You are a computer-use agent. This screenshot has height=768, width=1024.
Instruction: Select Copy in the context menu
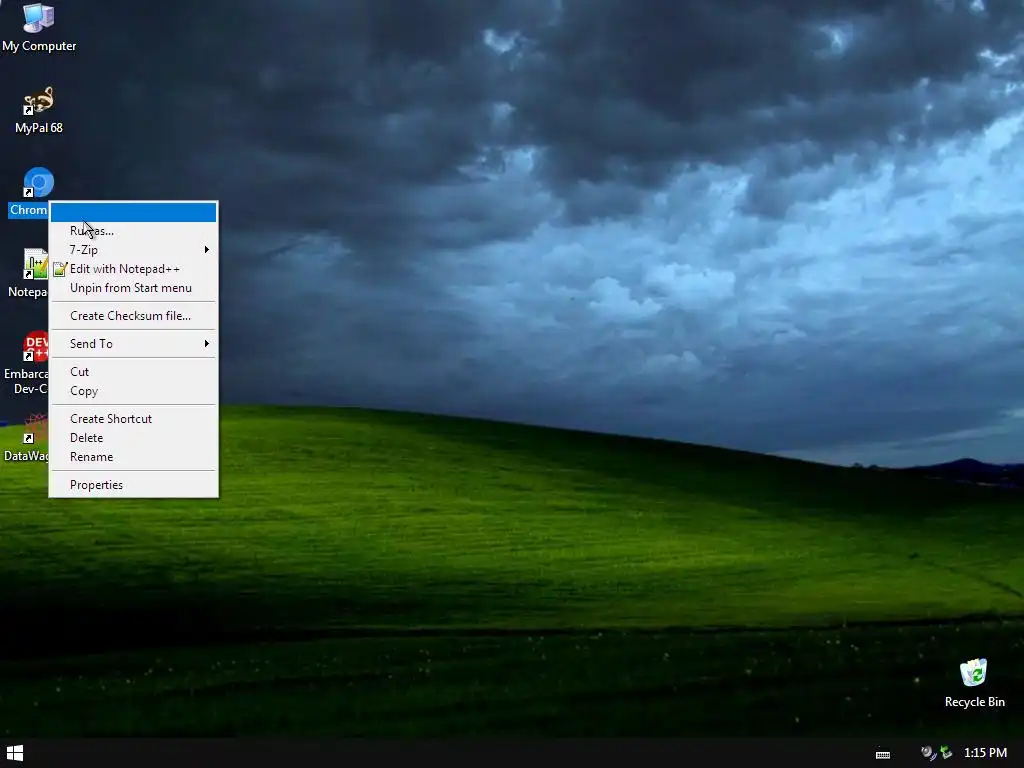coord(133,391)
